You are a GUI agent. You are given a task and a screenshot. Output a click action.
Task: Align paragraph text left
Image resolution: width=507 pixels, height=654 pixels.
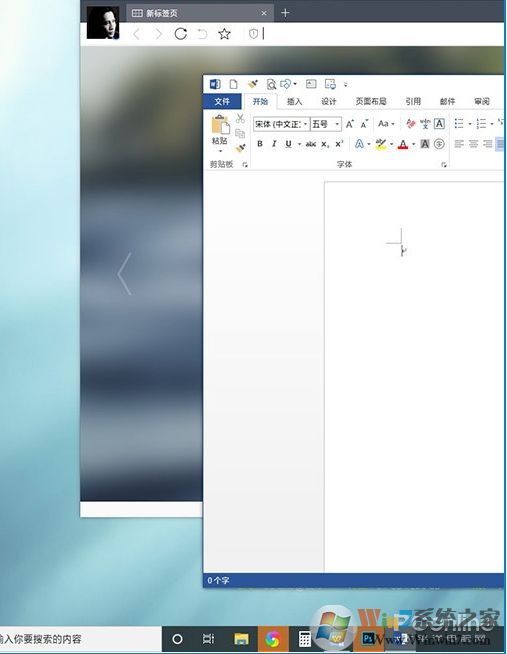click(x=459, y=144)
